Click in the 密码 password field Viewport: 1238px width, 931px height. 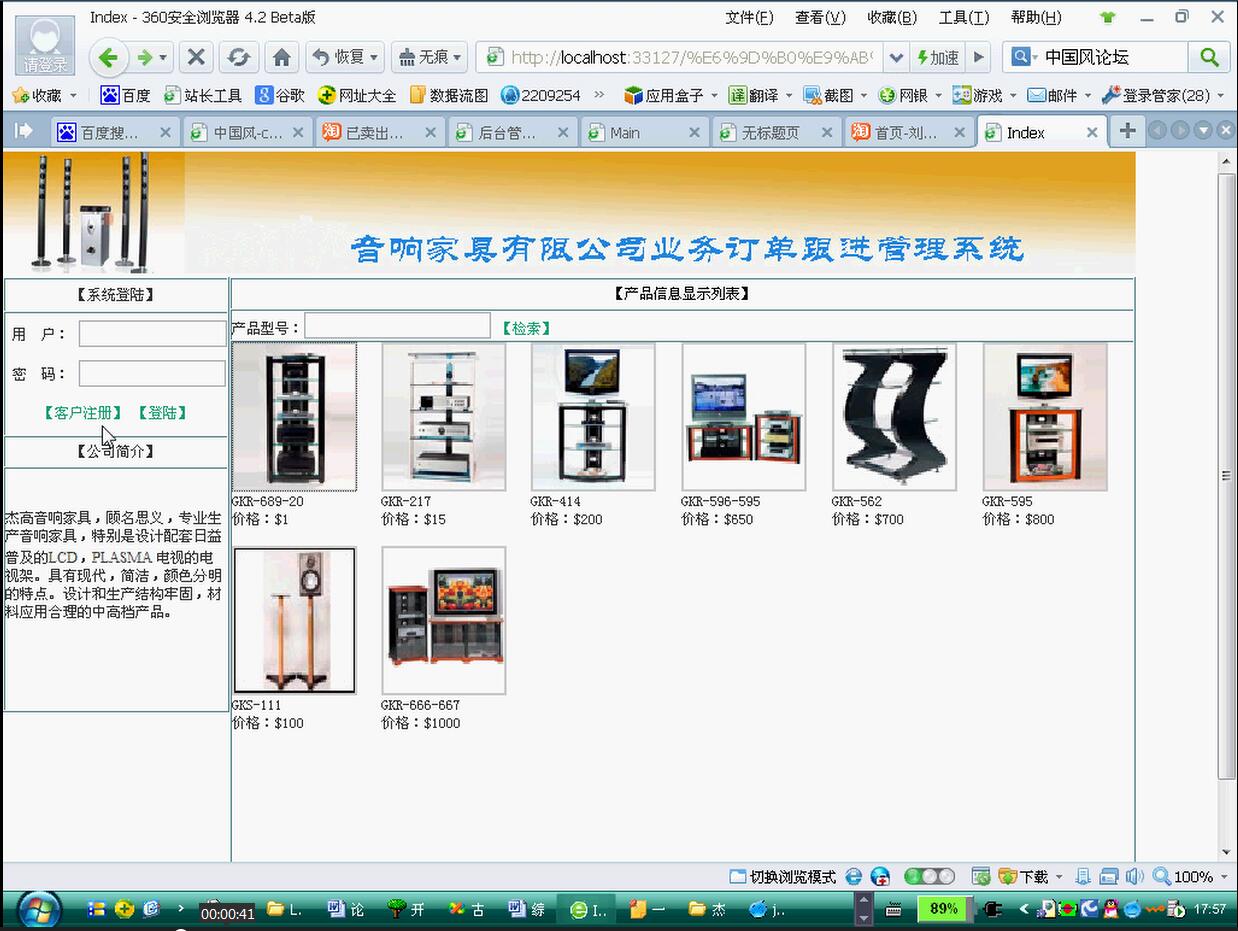[x=152, y=373]
